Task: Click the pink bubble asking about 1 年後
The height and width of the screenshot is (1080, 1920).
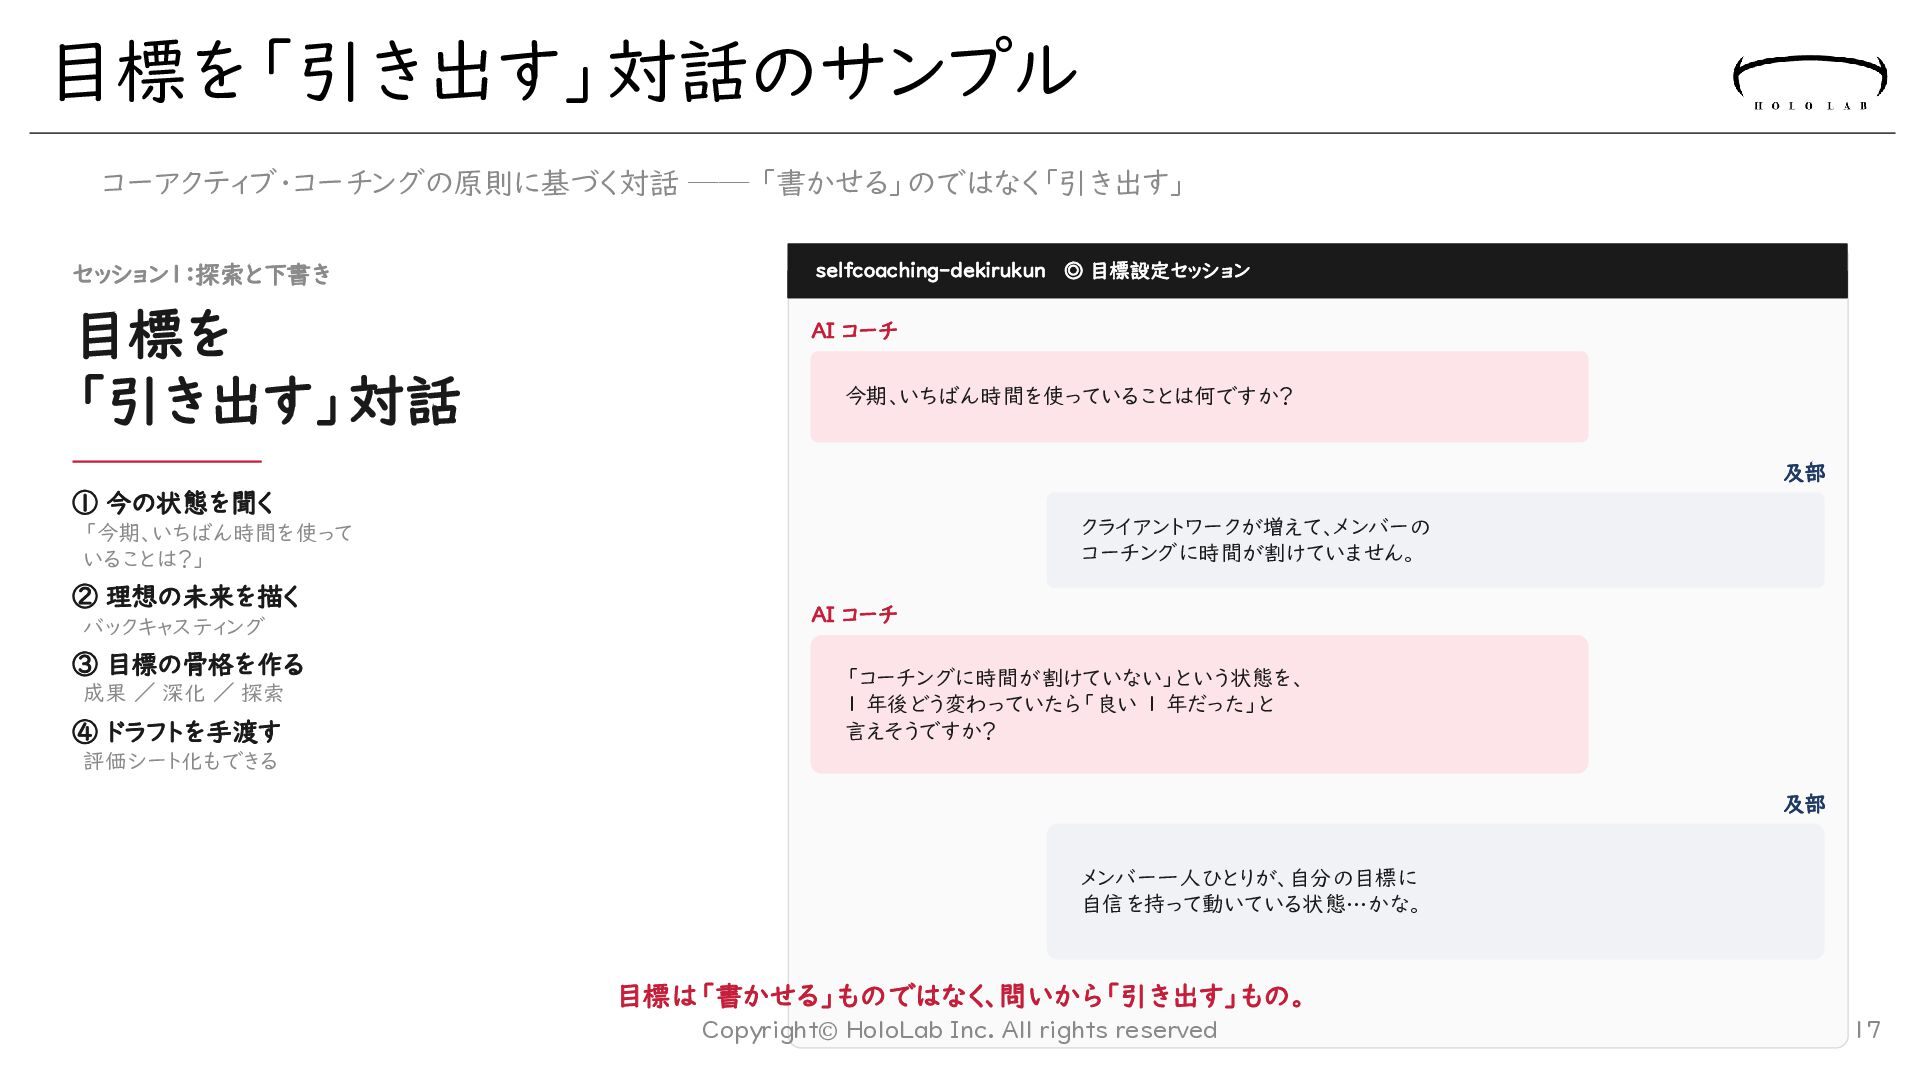Action: [1198, 704]
